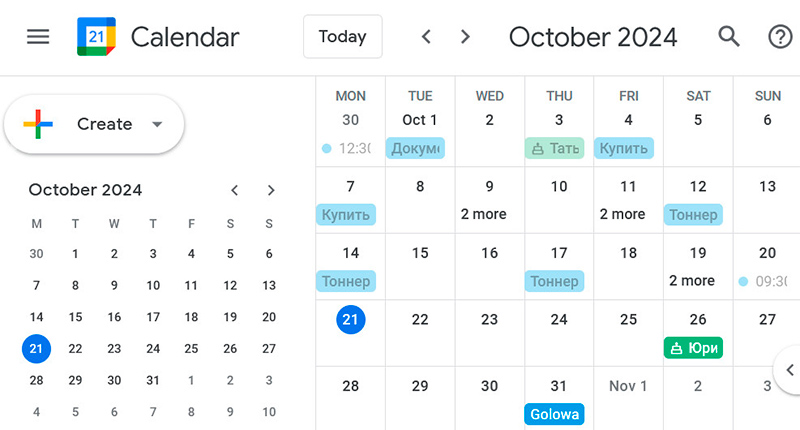Open the Help question mark icon
The width and height of the screenshot is (800, 430).
pyautogui.click(x=780, y=37)
